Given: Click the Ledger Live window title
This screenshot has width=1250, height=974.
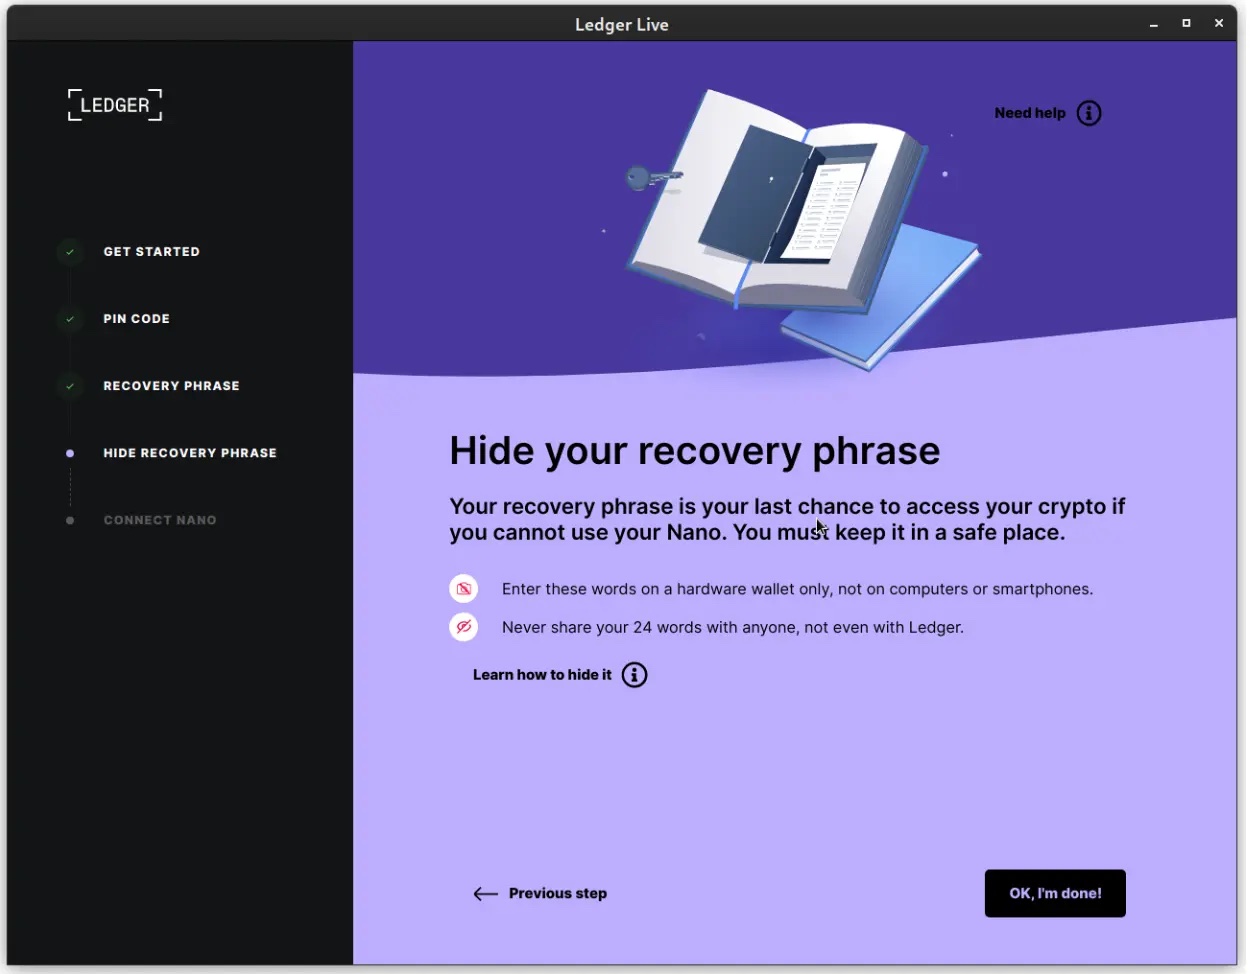Looking at the screenshot, I should (x=622, y=24).
